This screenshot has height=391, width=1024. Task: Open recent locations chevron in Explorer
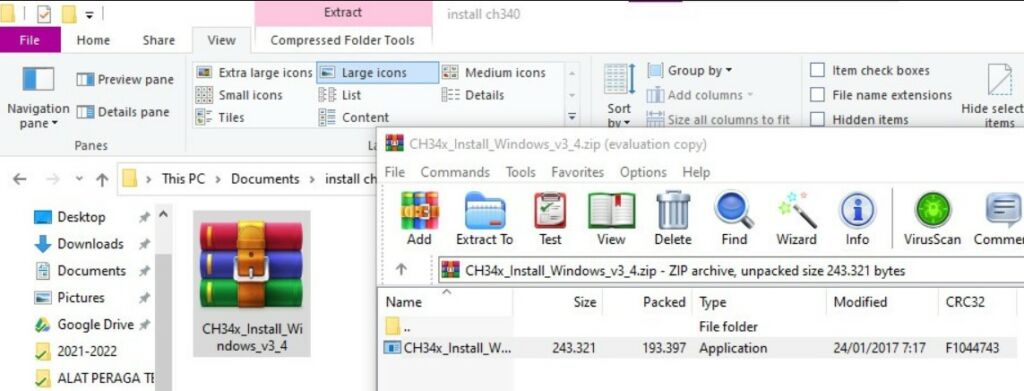pos(79,179)
